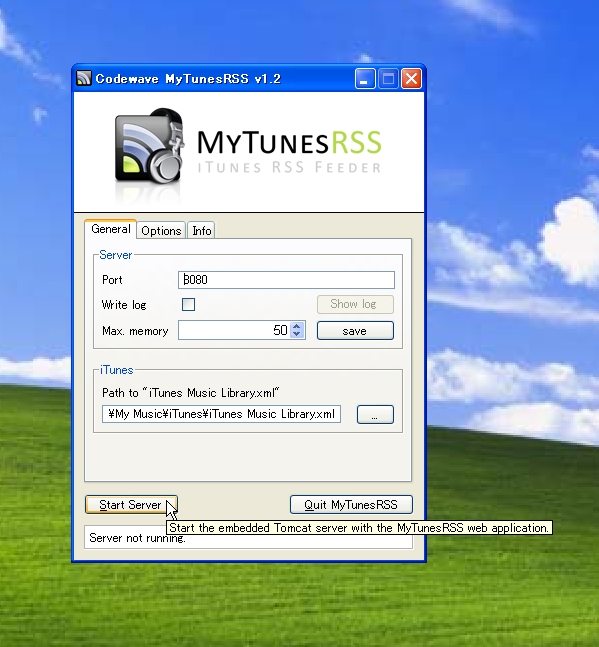The height and width of the screenshot is (647, 599).
Task: Click the Start Server button
Action: click(x=131, y=505)
